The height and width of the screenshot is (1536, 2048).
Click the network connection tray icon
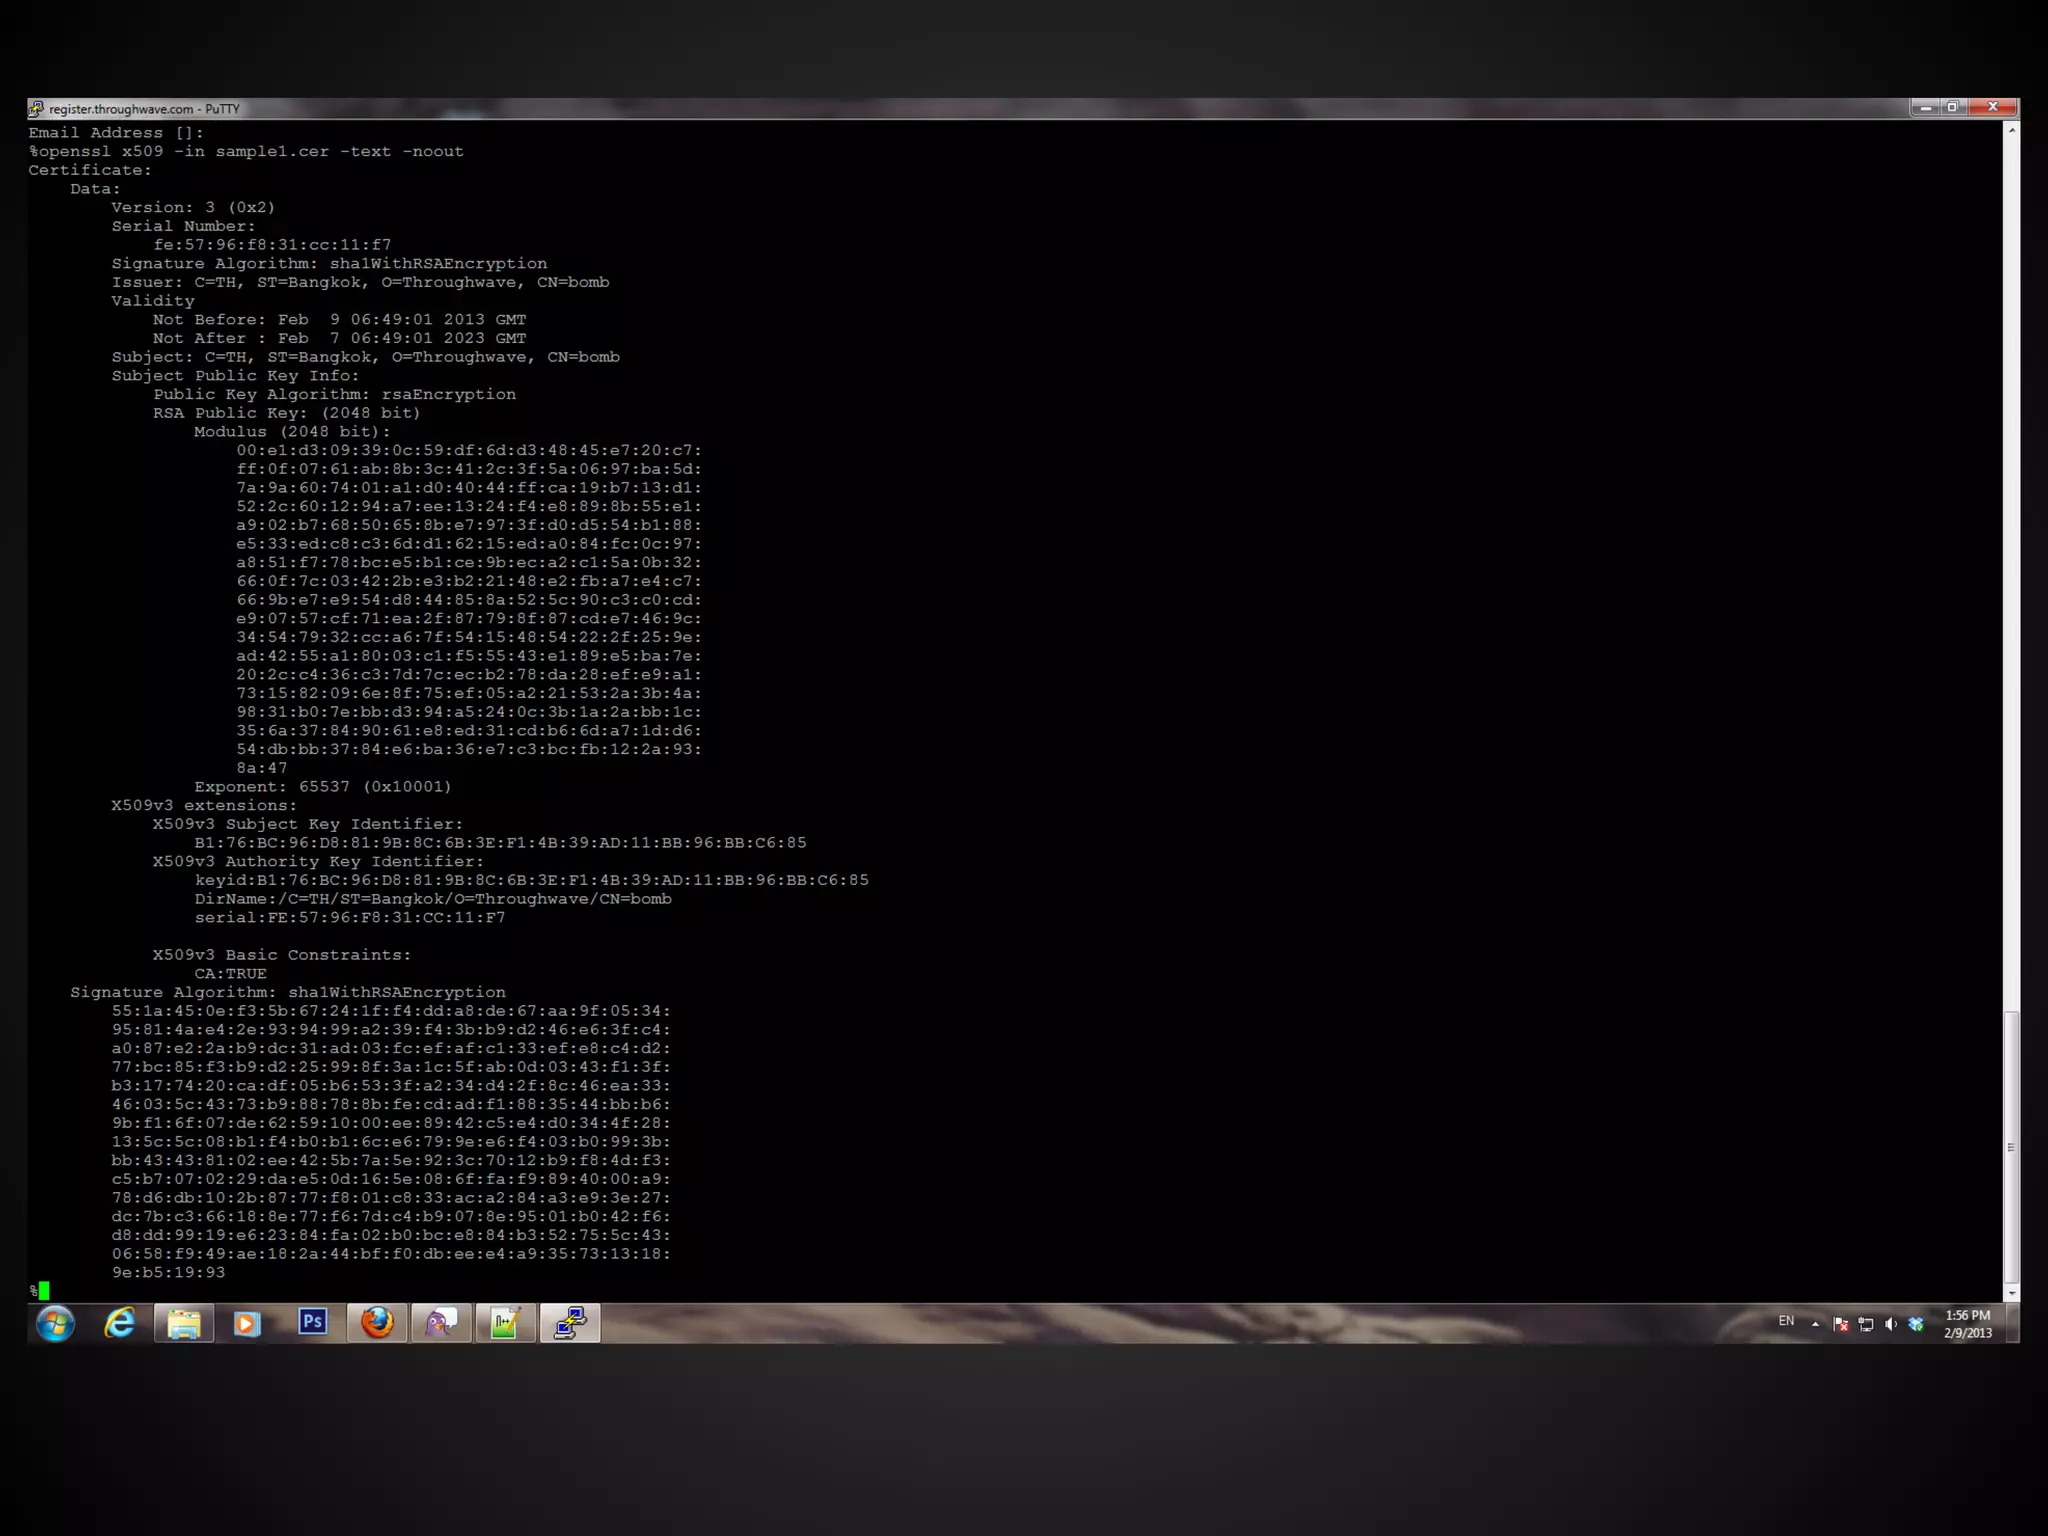point(1865,1324)
